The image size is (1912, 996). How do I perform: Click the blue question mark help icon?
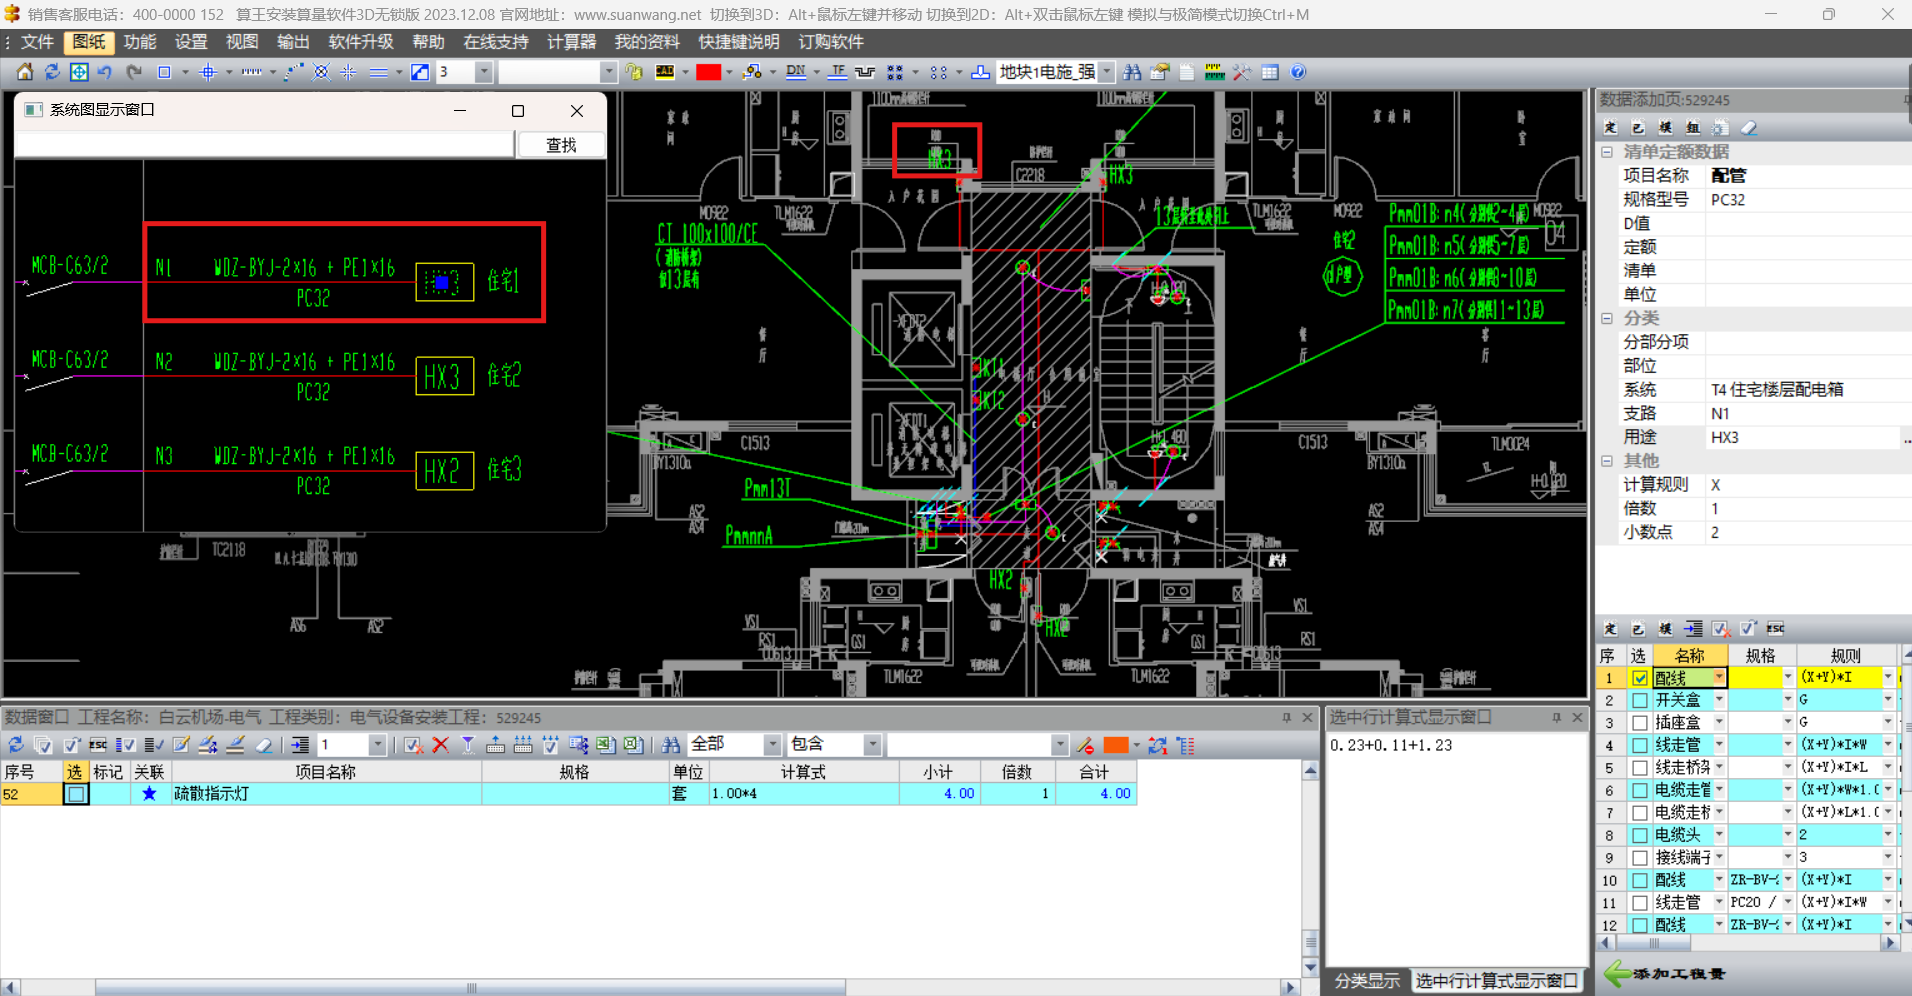pos(1298,72)
